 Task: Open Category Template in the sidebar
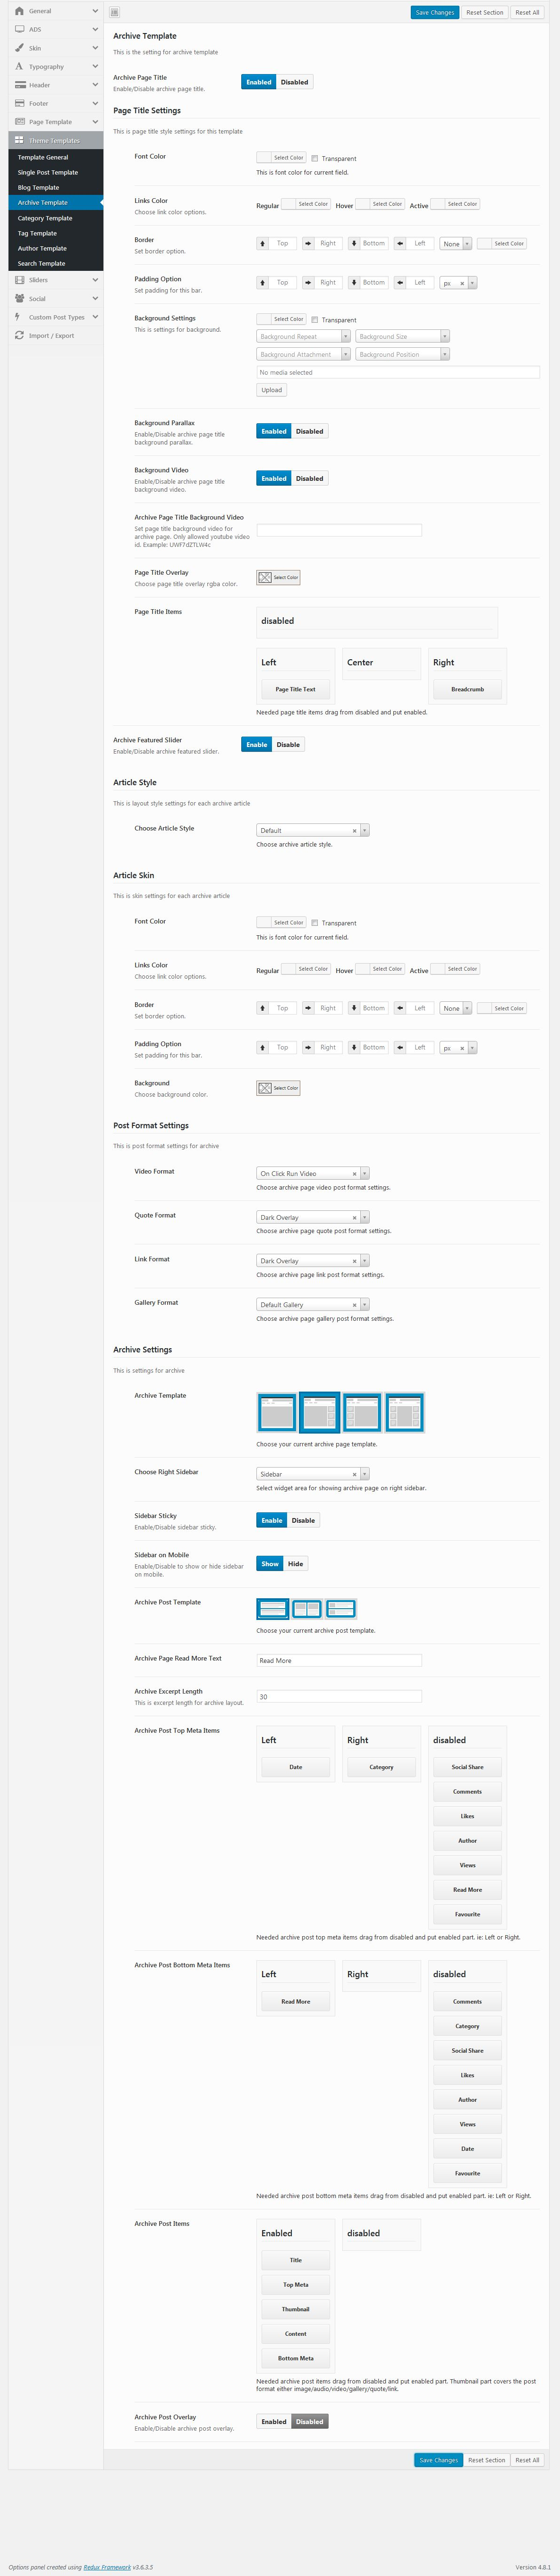[x=45, y=218]
